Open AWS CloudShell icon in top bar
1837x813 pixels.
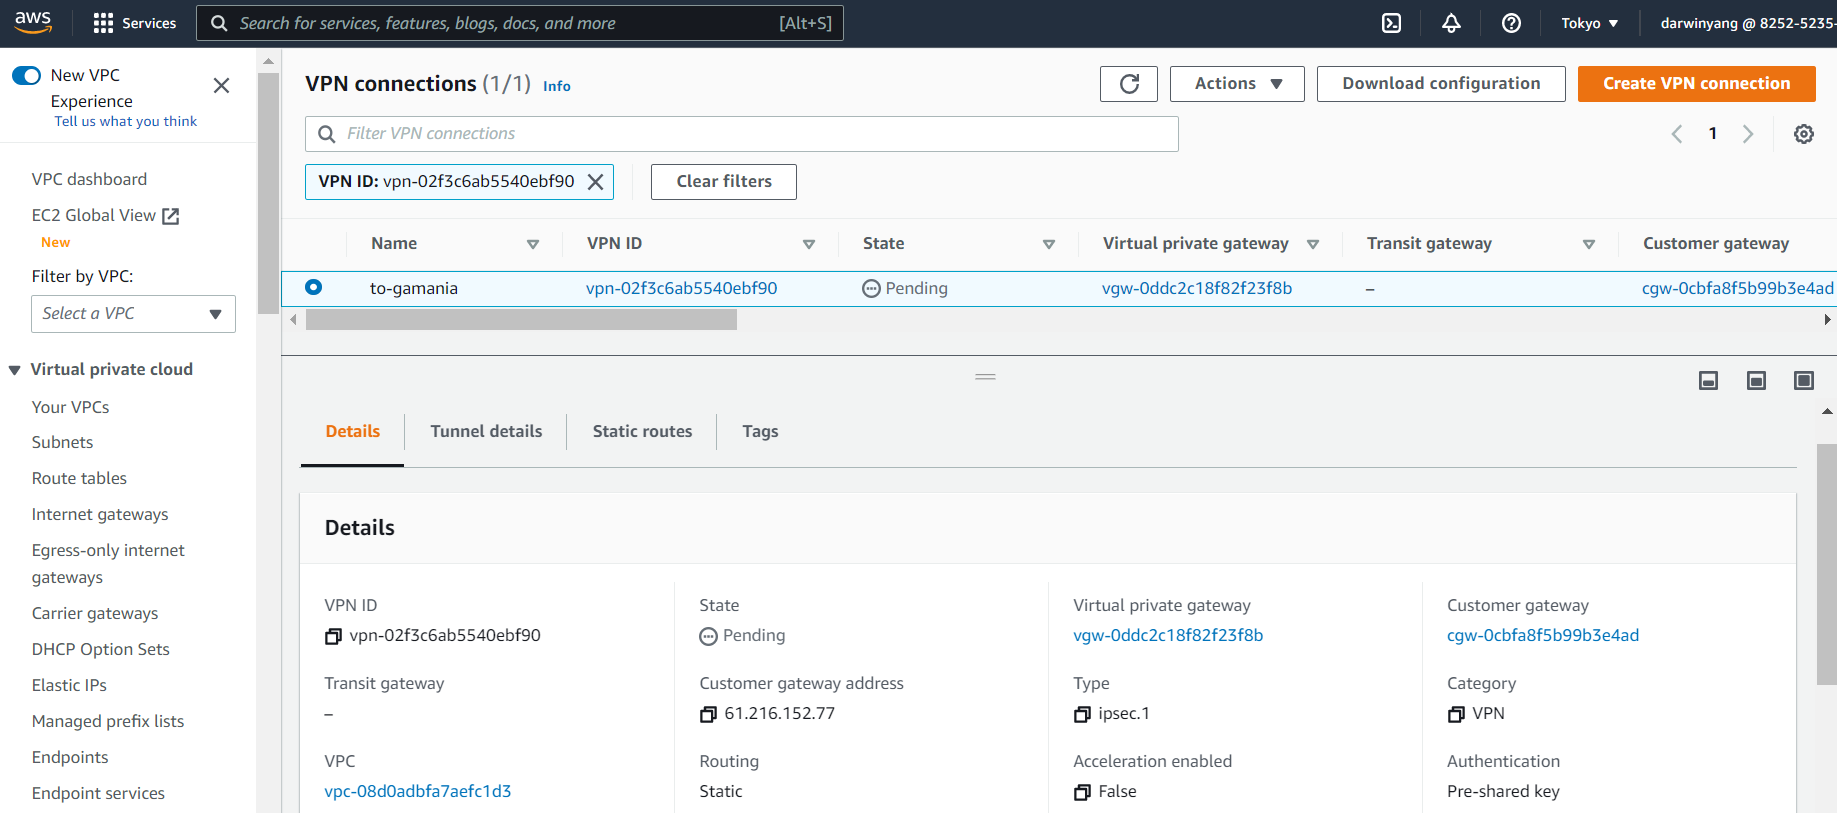1391,23
